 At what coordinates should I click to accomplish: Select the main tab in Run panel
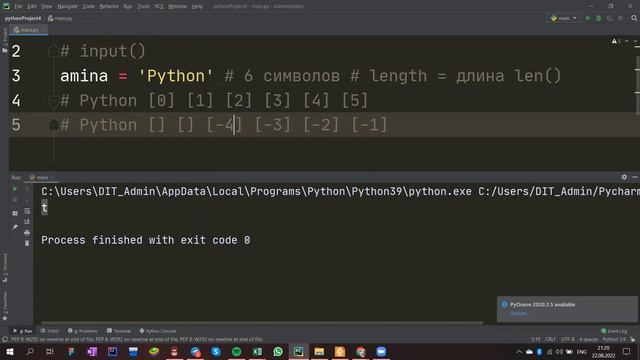42,178
